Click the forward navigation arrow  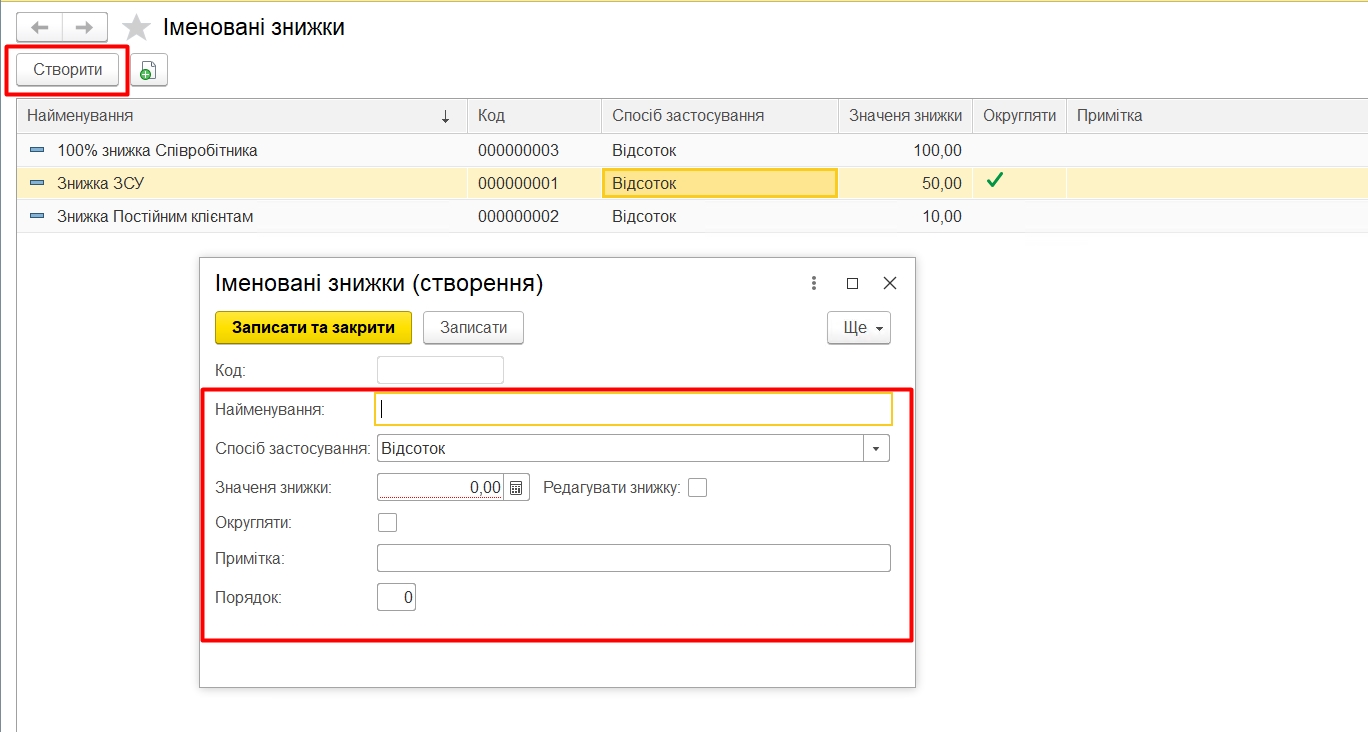click(85, 27)
